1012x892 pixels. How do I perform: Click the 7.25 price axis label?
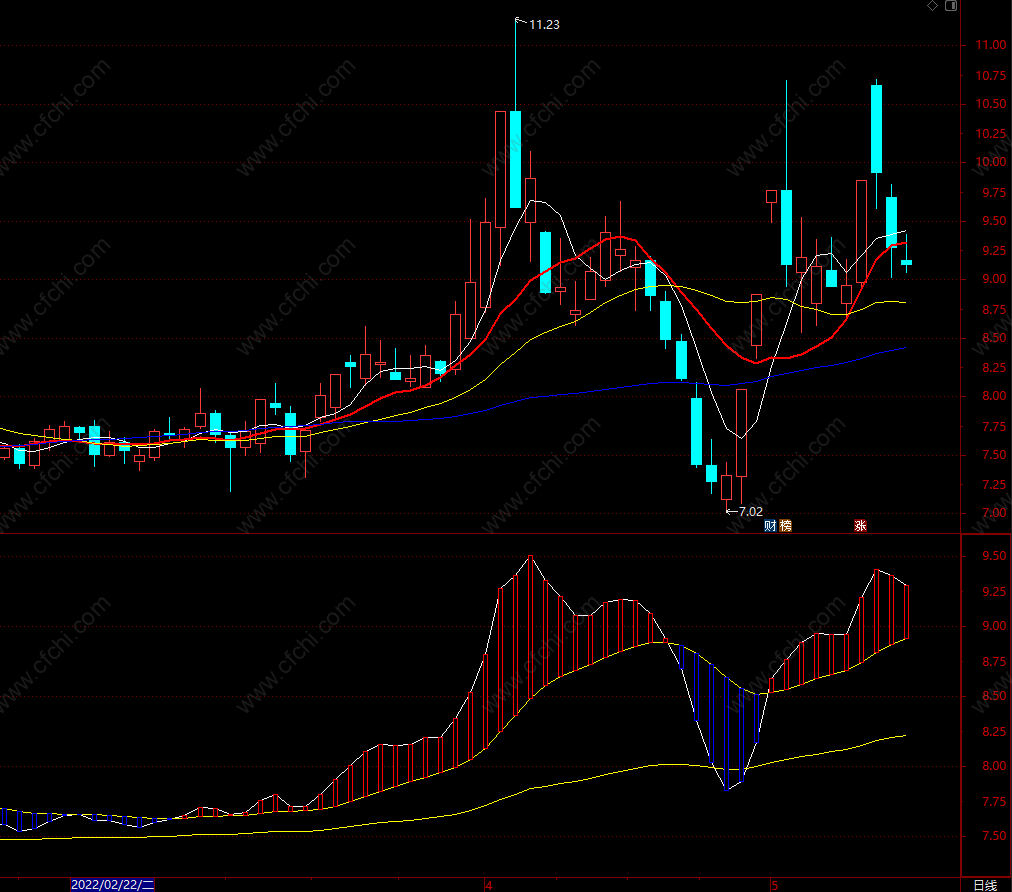tap(994, 484)
